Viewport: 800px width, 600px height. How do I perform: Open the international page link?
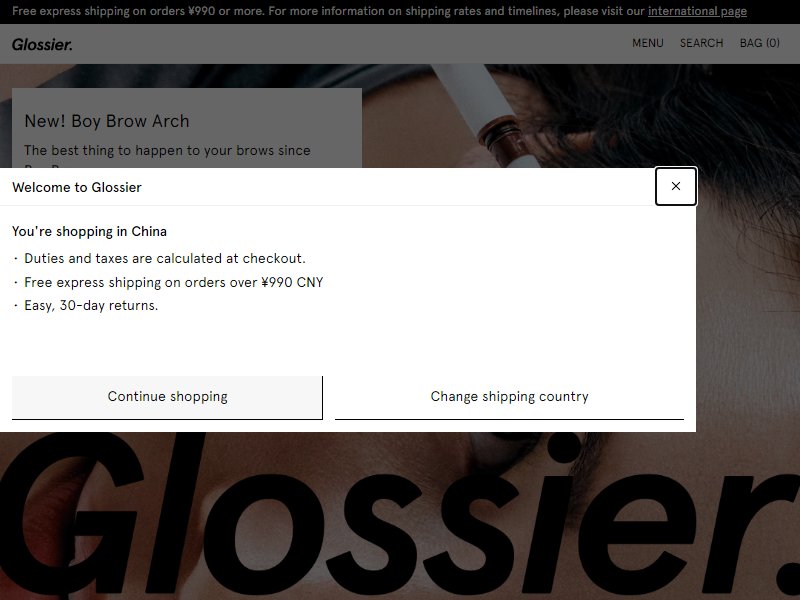tap(697, 11)
